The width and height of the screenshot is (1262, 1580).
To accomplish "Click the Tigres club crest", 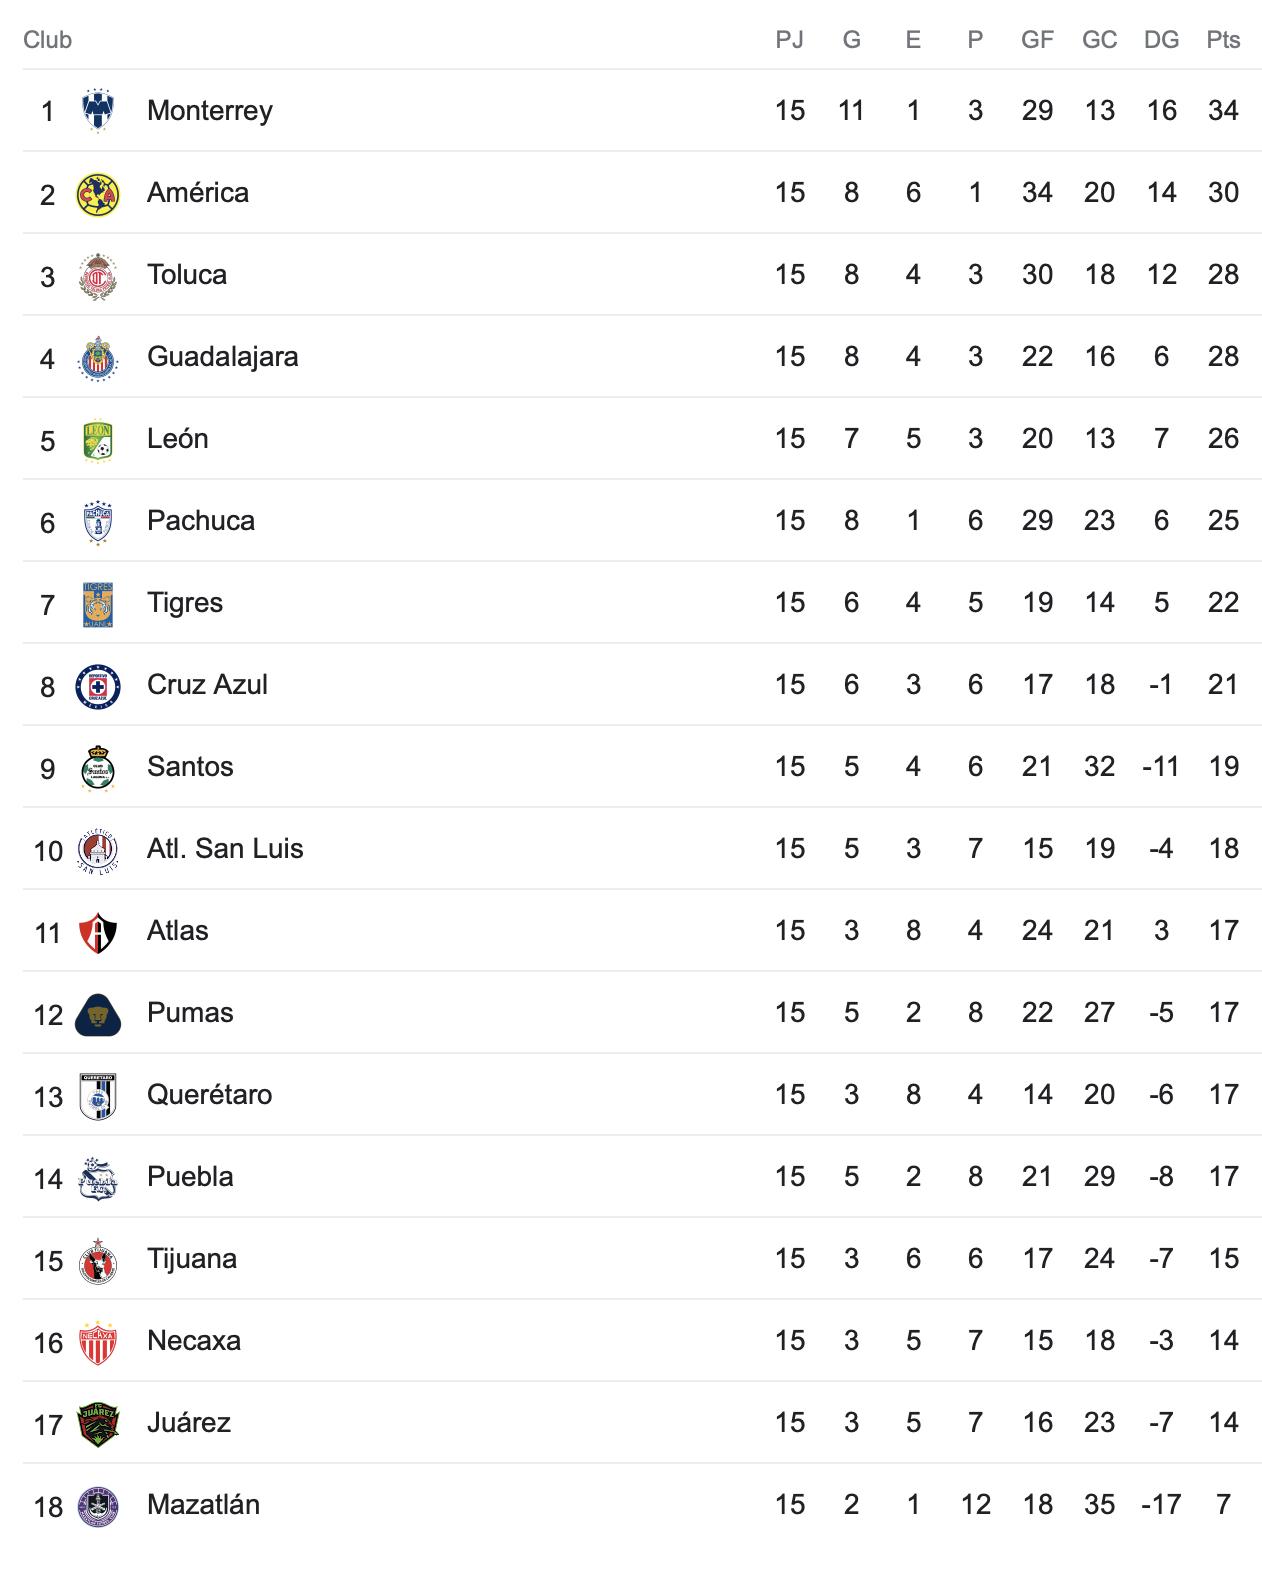I will click(x=98, y=603).
